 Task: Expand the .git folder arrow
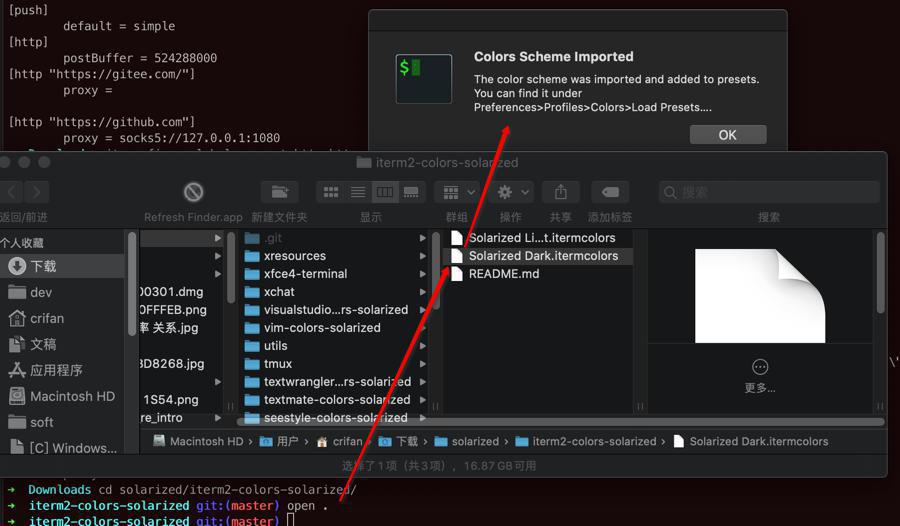pyautogui.click(x=422, y=238)
